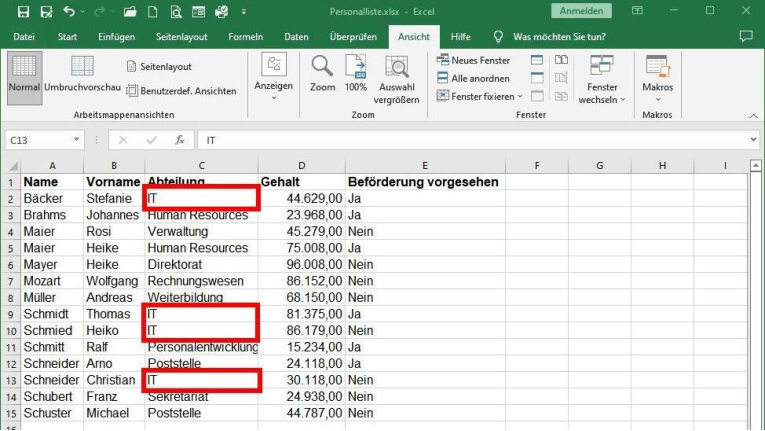Screen dimensions: 765x431
Task: Expand the formula bar with right arrow
Action: click(753, 140)
